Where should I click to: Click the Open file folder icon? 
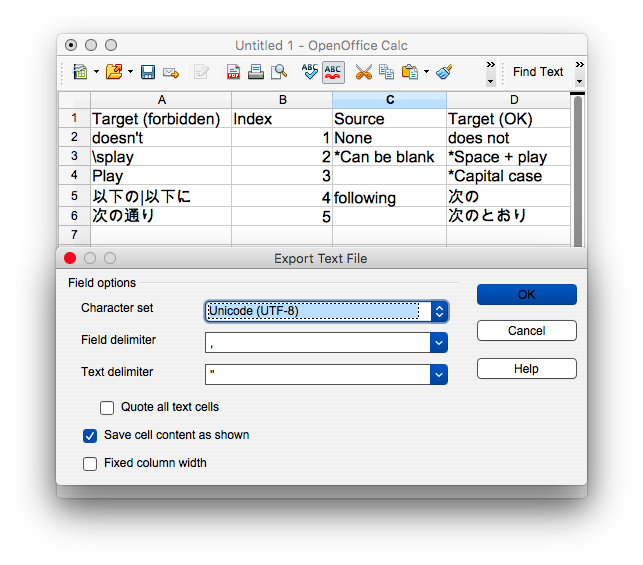pyautogui.click(x=114, y=72)
